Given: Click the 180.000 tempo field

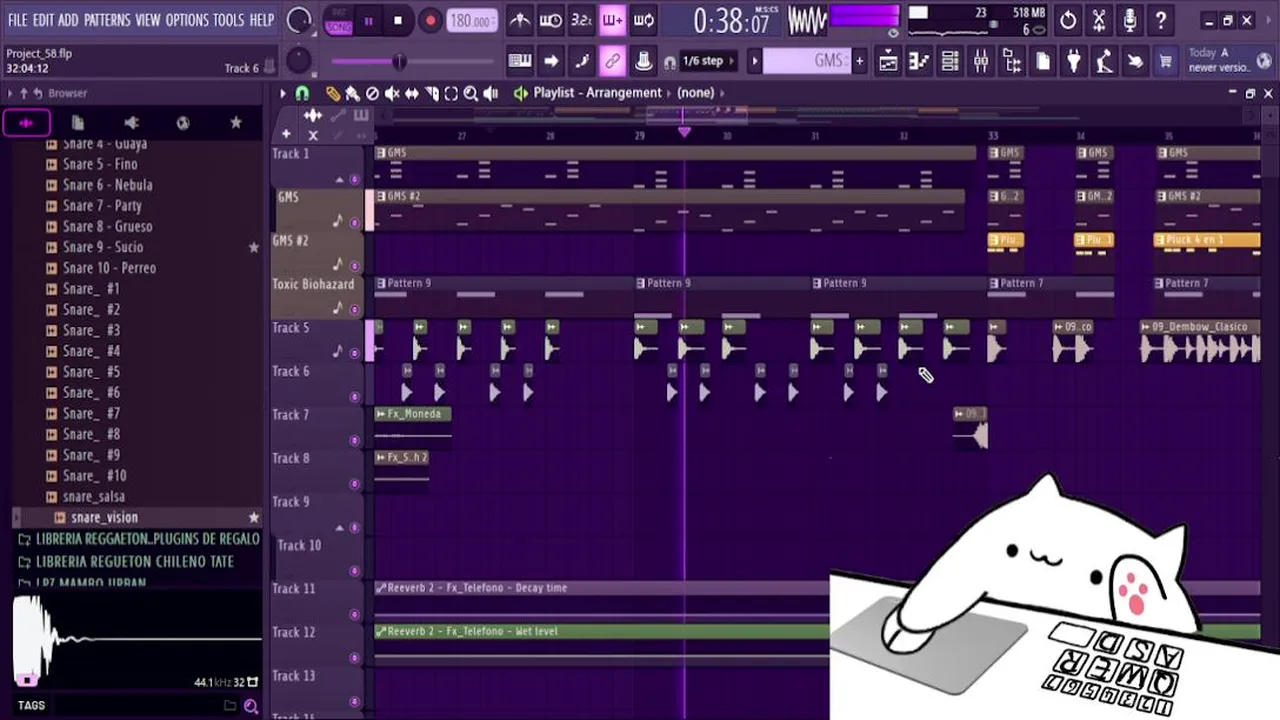Looking at the screenshot, I should tap(470, 21).
